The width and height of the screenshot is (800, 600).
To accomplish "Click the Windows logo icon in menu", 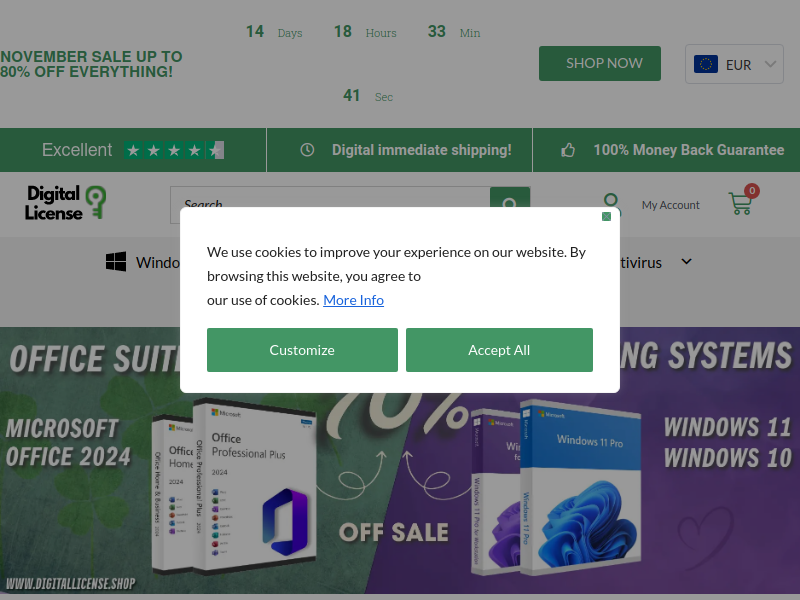I will click(116, 262).
